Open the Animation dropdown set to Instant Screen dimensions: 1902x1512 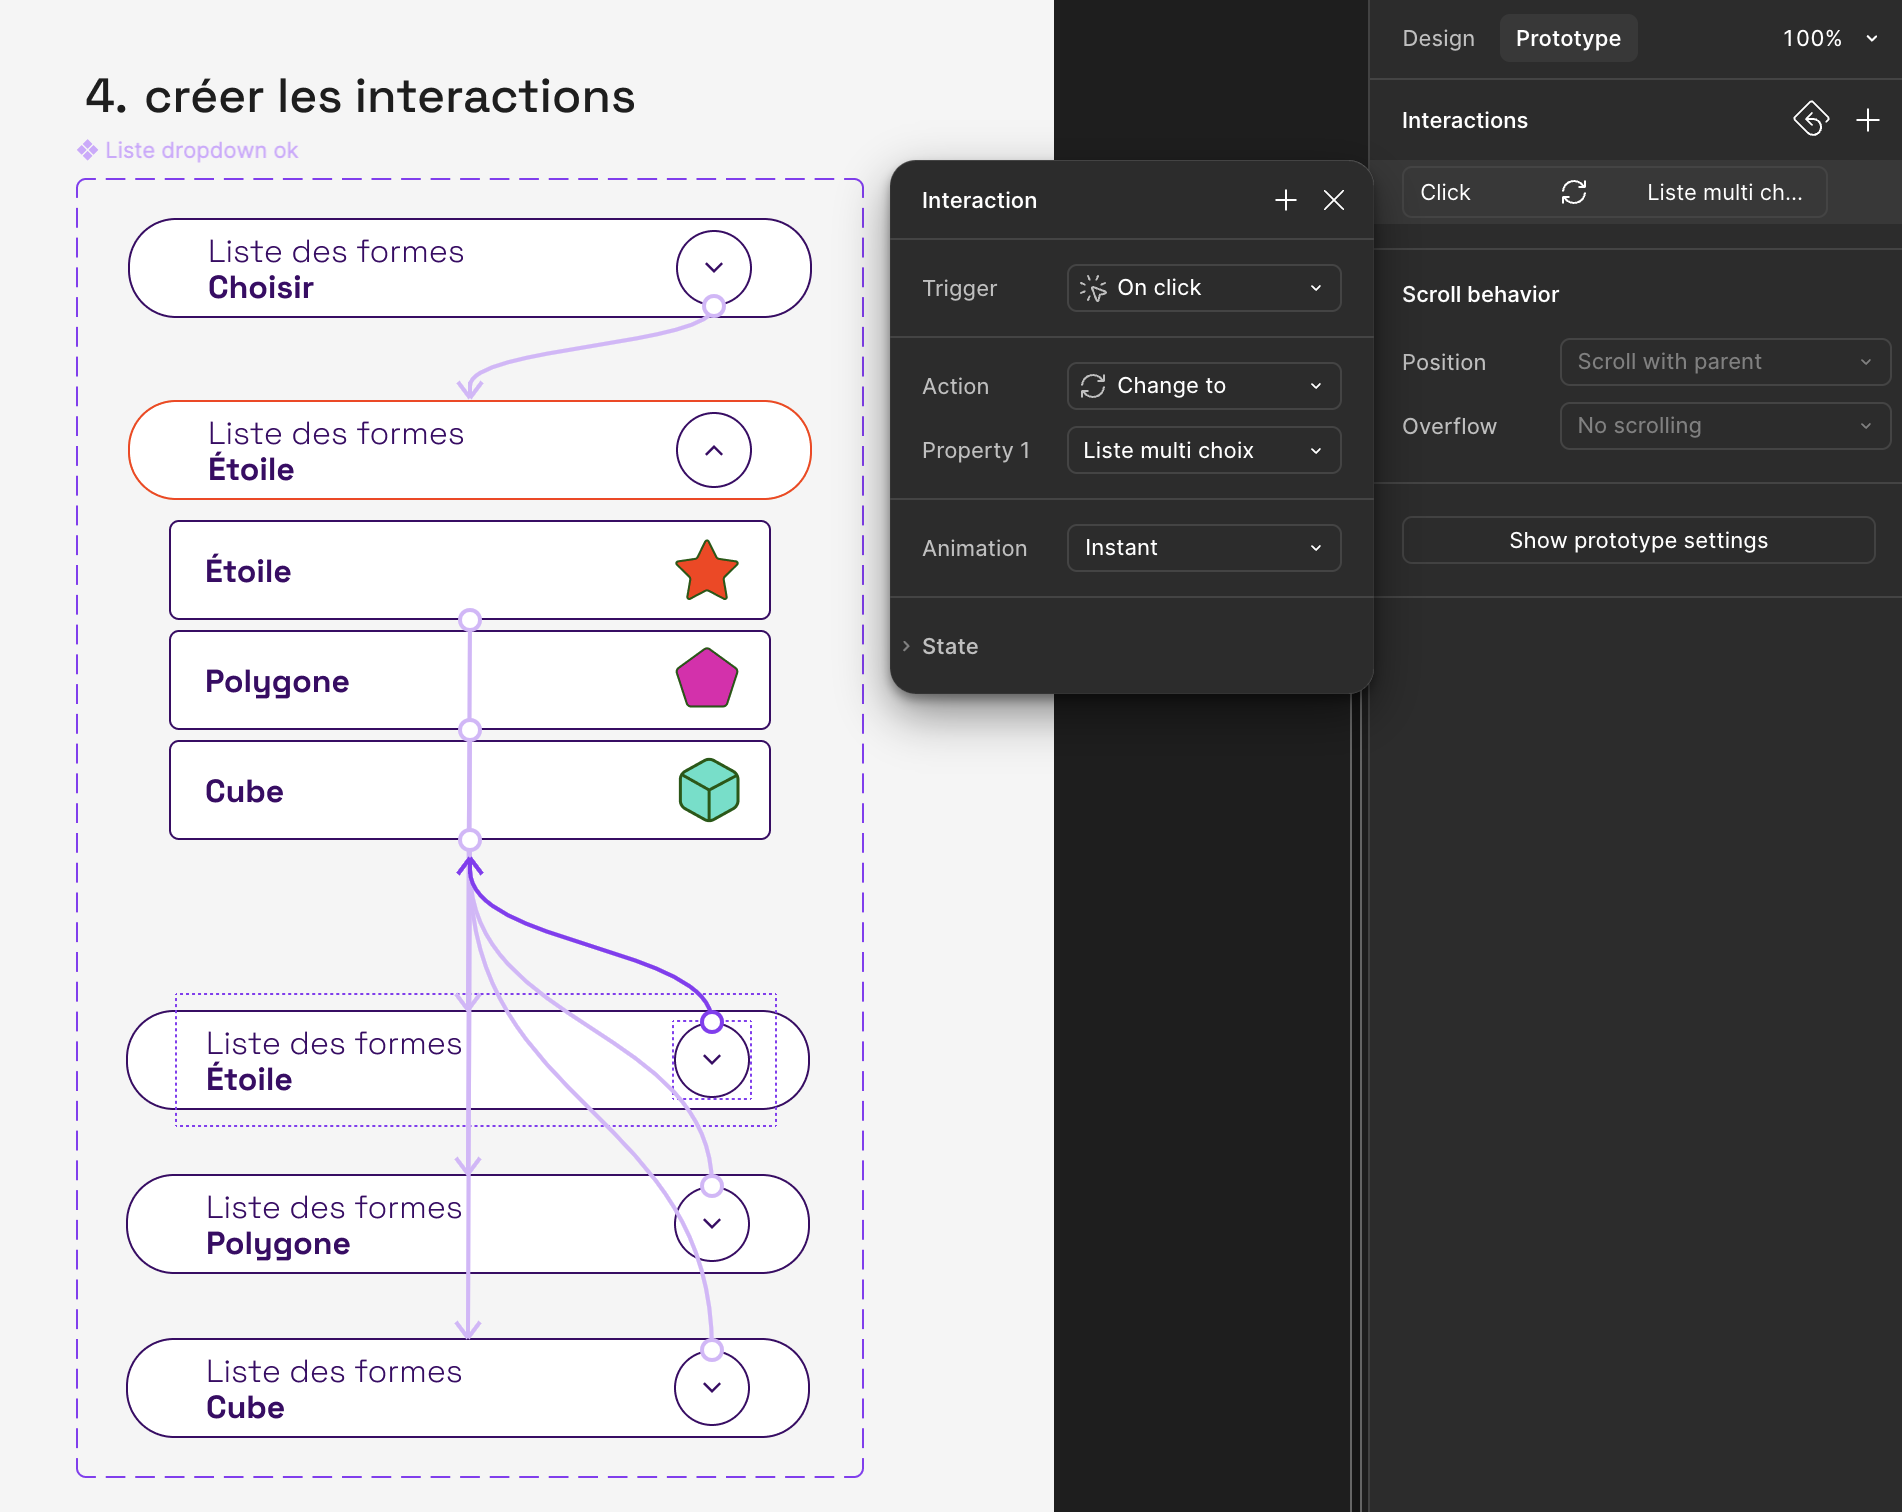pos(1203,548)
